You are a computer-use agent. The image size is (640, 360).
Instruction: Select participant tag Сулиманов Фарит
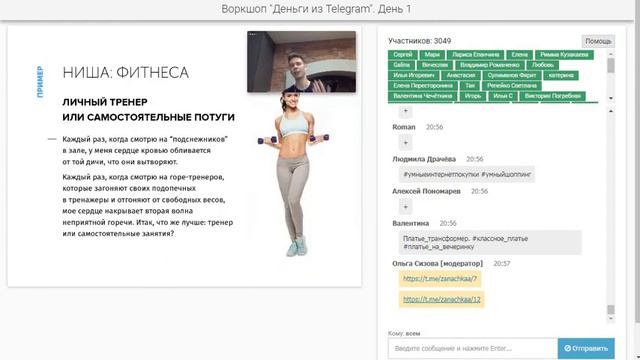511,75
